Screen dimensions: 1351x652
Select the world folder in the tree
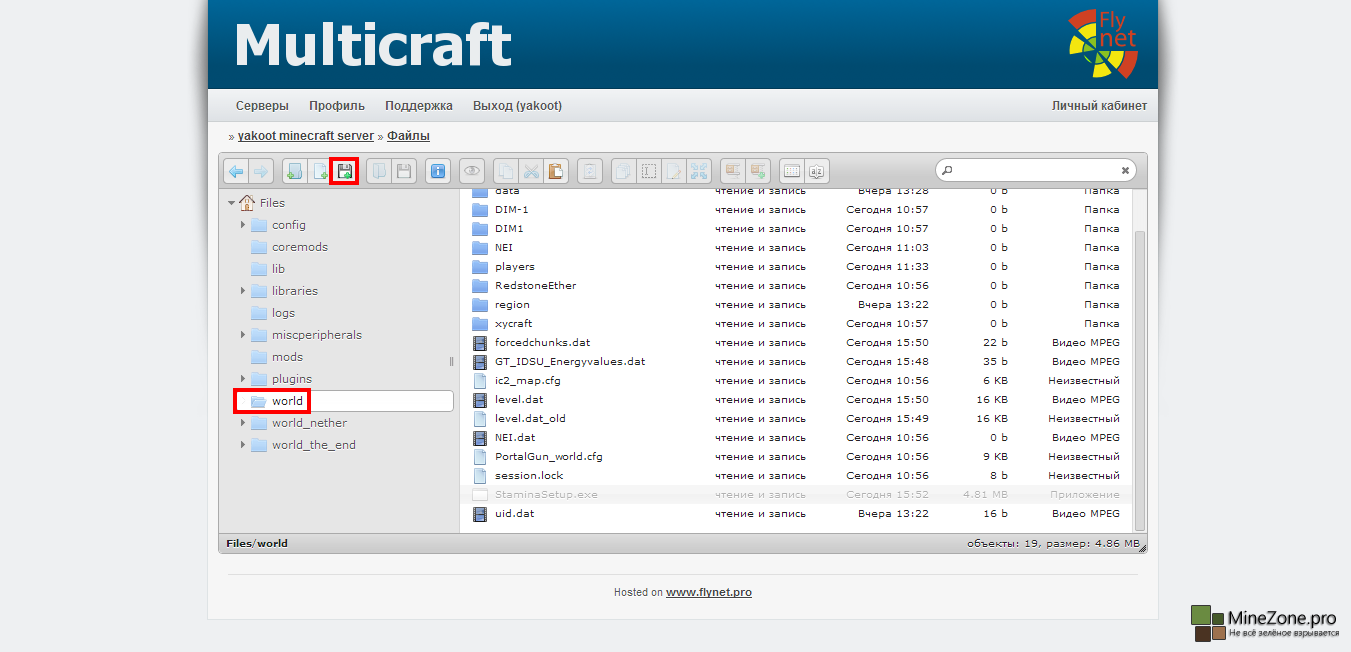tap(287, 401)
